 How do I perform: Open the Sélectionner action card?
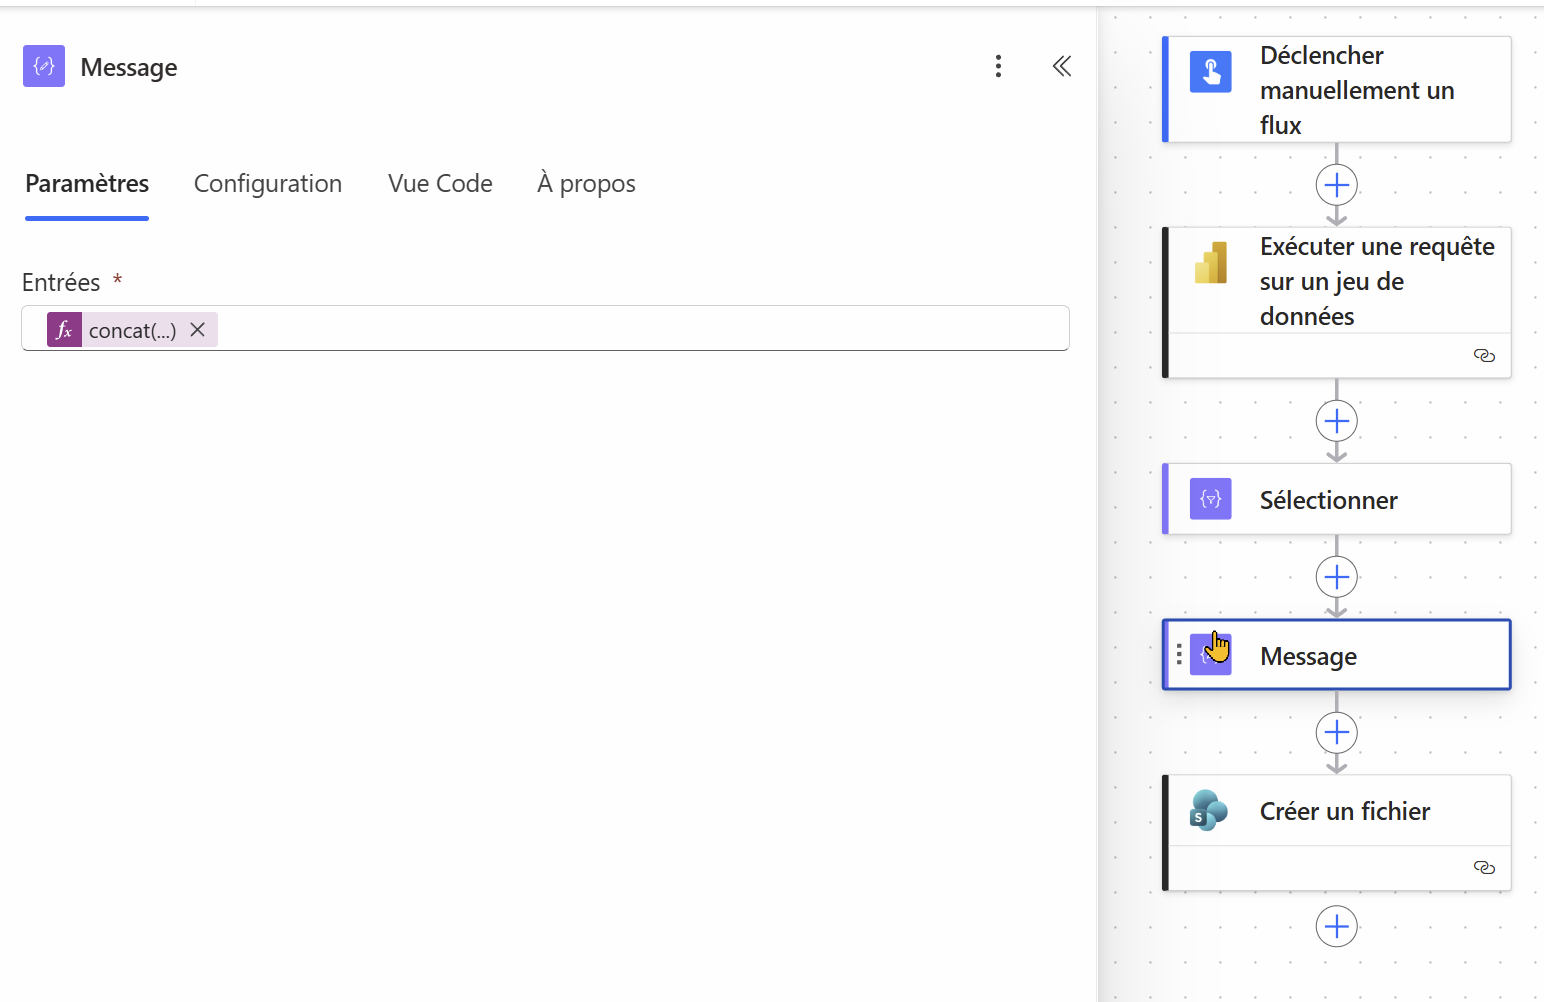tap(1337, 499)
